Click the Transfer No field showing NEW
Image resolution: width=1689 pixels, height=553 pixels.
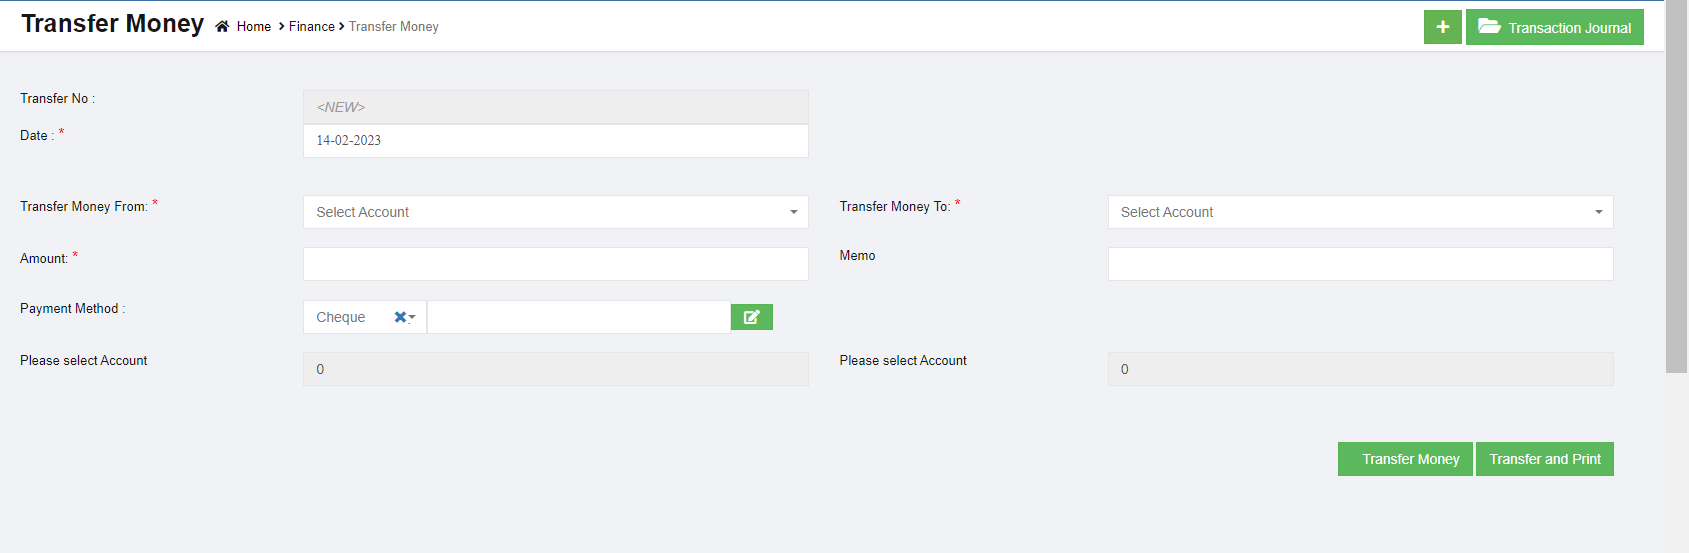[555, 107]
